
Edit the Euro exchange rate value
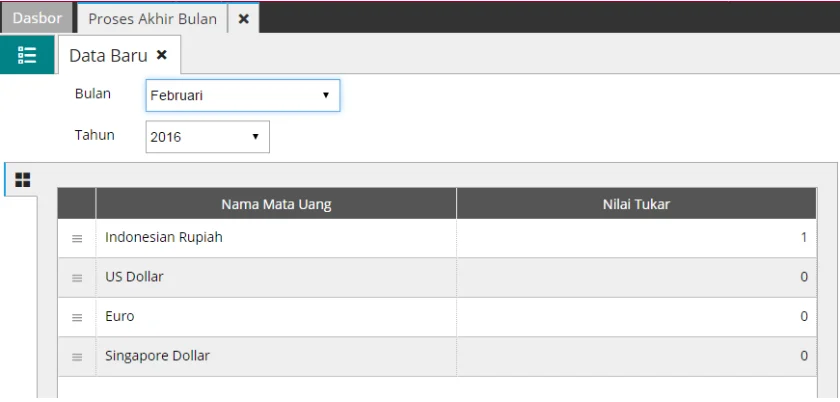point(636,316)
